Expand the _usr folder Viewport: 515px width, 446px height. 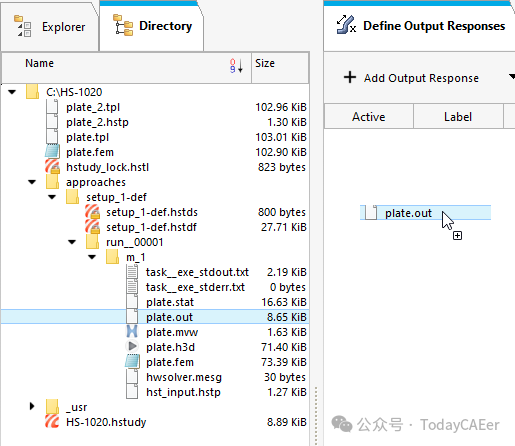(32, 406)
